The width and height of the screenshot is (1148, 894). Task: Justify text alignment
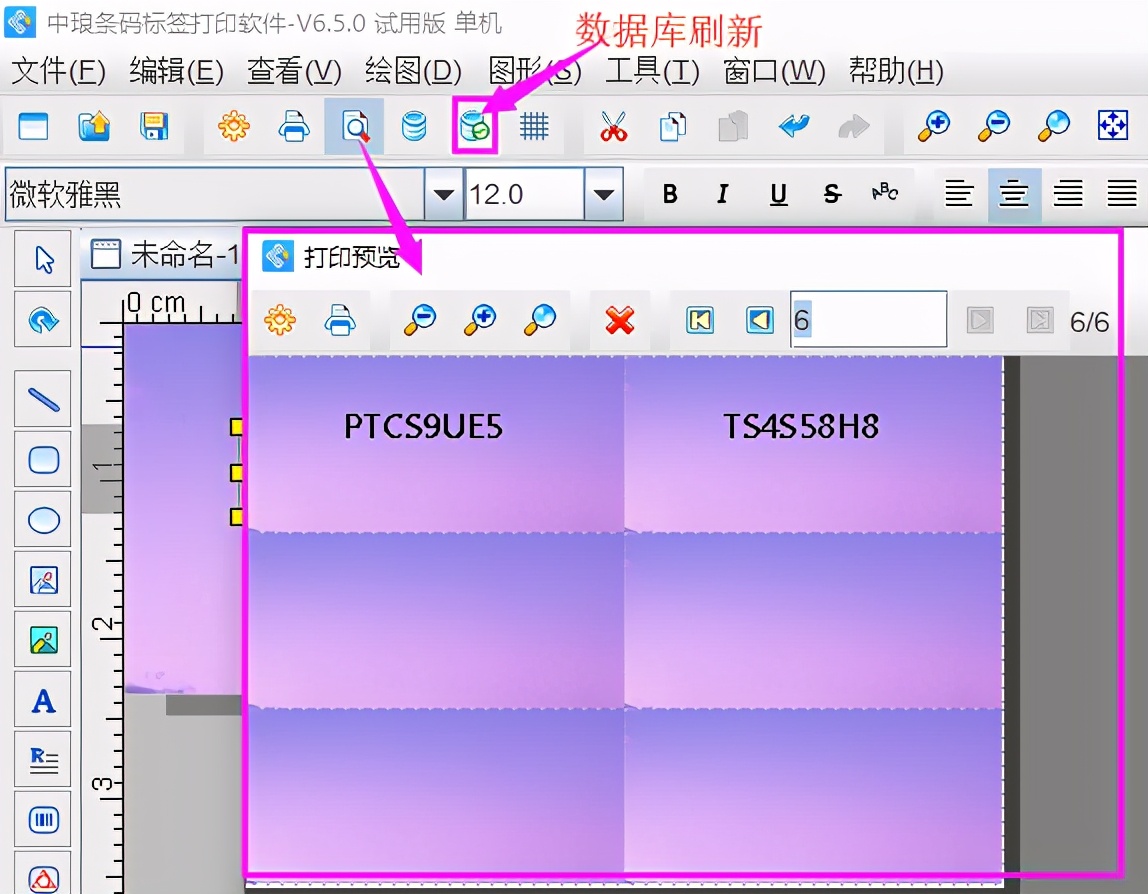click(x=1122, y=194)
